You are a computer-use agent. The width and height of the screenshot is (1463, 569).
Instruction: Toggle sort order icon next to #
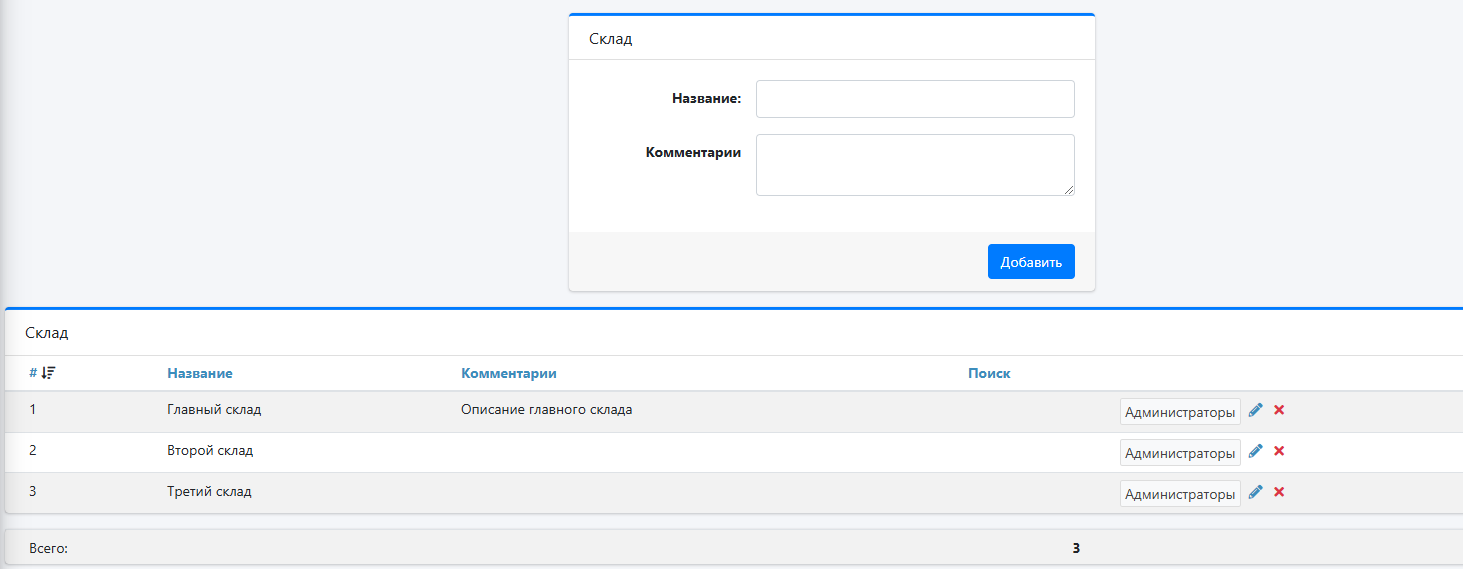click(x=48, y=373)
